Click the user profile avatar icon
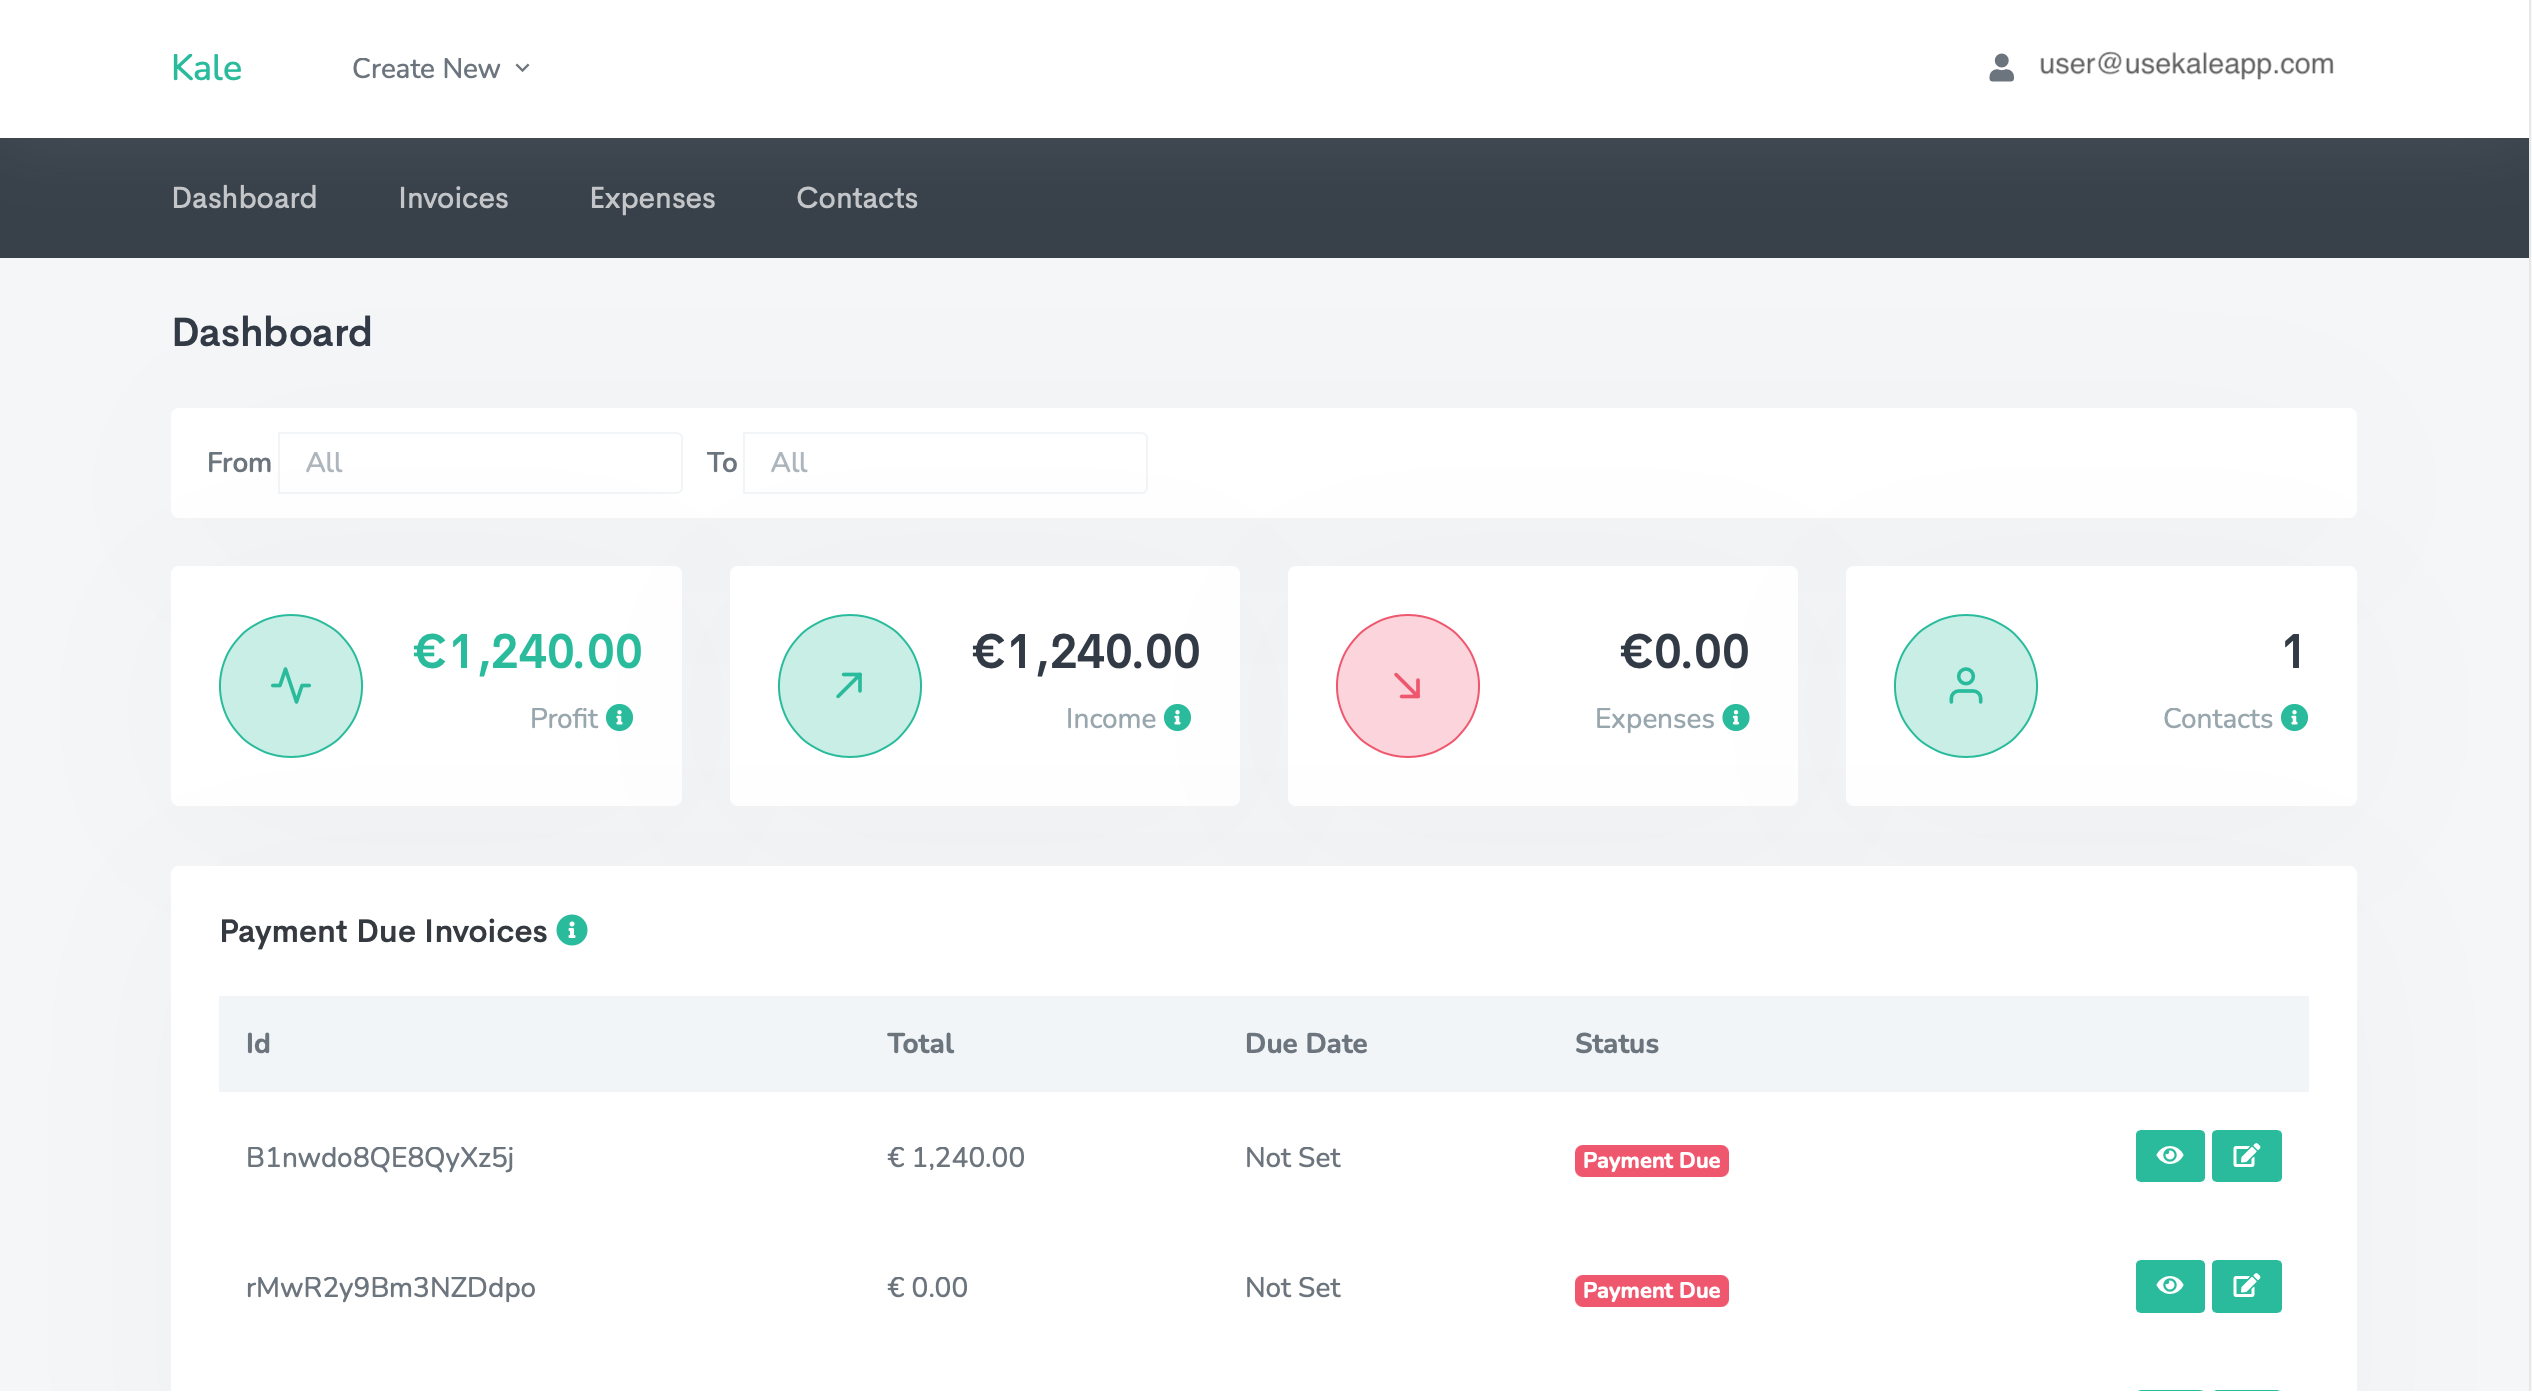 click(2001, 67)
